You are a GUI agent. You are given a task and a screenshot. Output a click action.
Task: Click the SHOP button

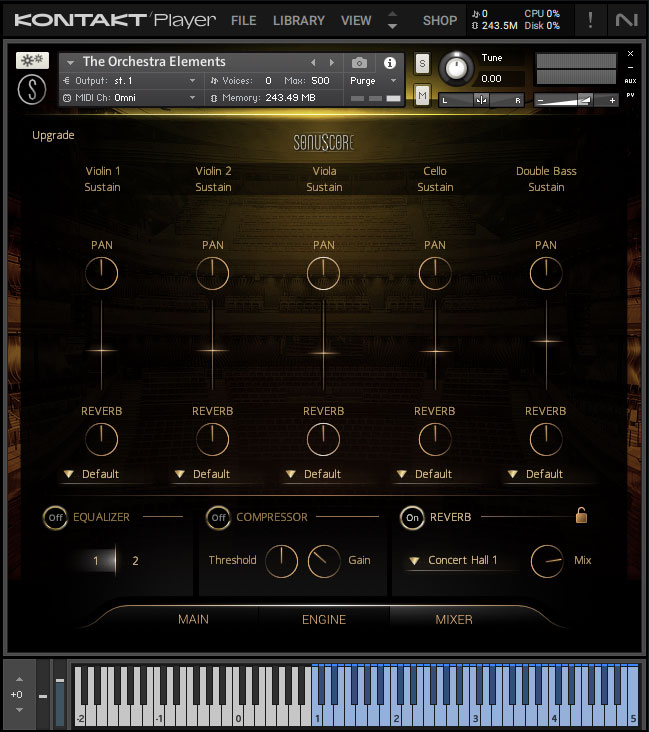(x=440, y=21)
